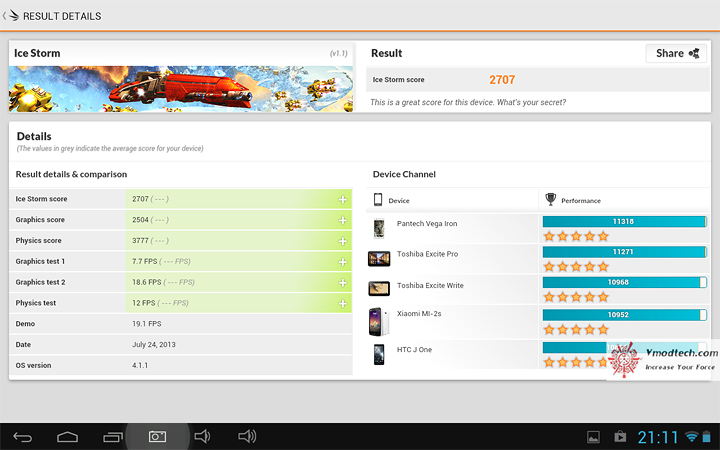This screenshot has width=720, height=450.
Task: Click the 11271 performance bar
Action: point(624,252)
